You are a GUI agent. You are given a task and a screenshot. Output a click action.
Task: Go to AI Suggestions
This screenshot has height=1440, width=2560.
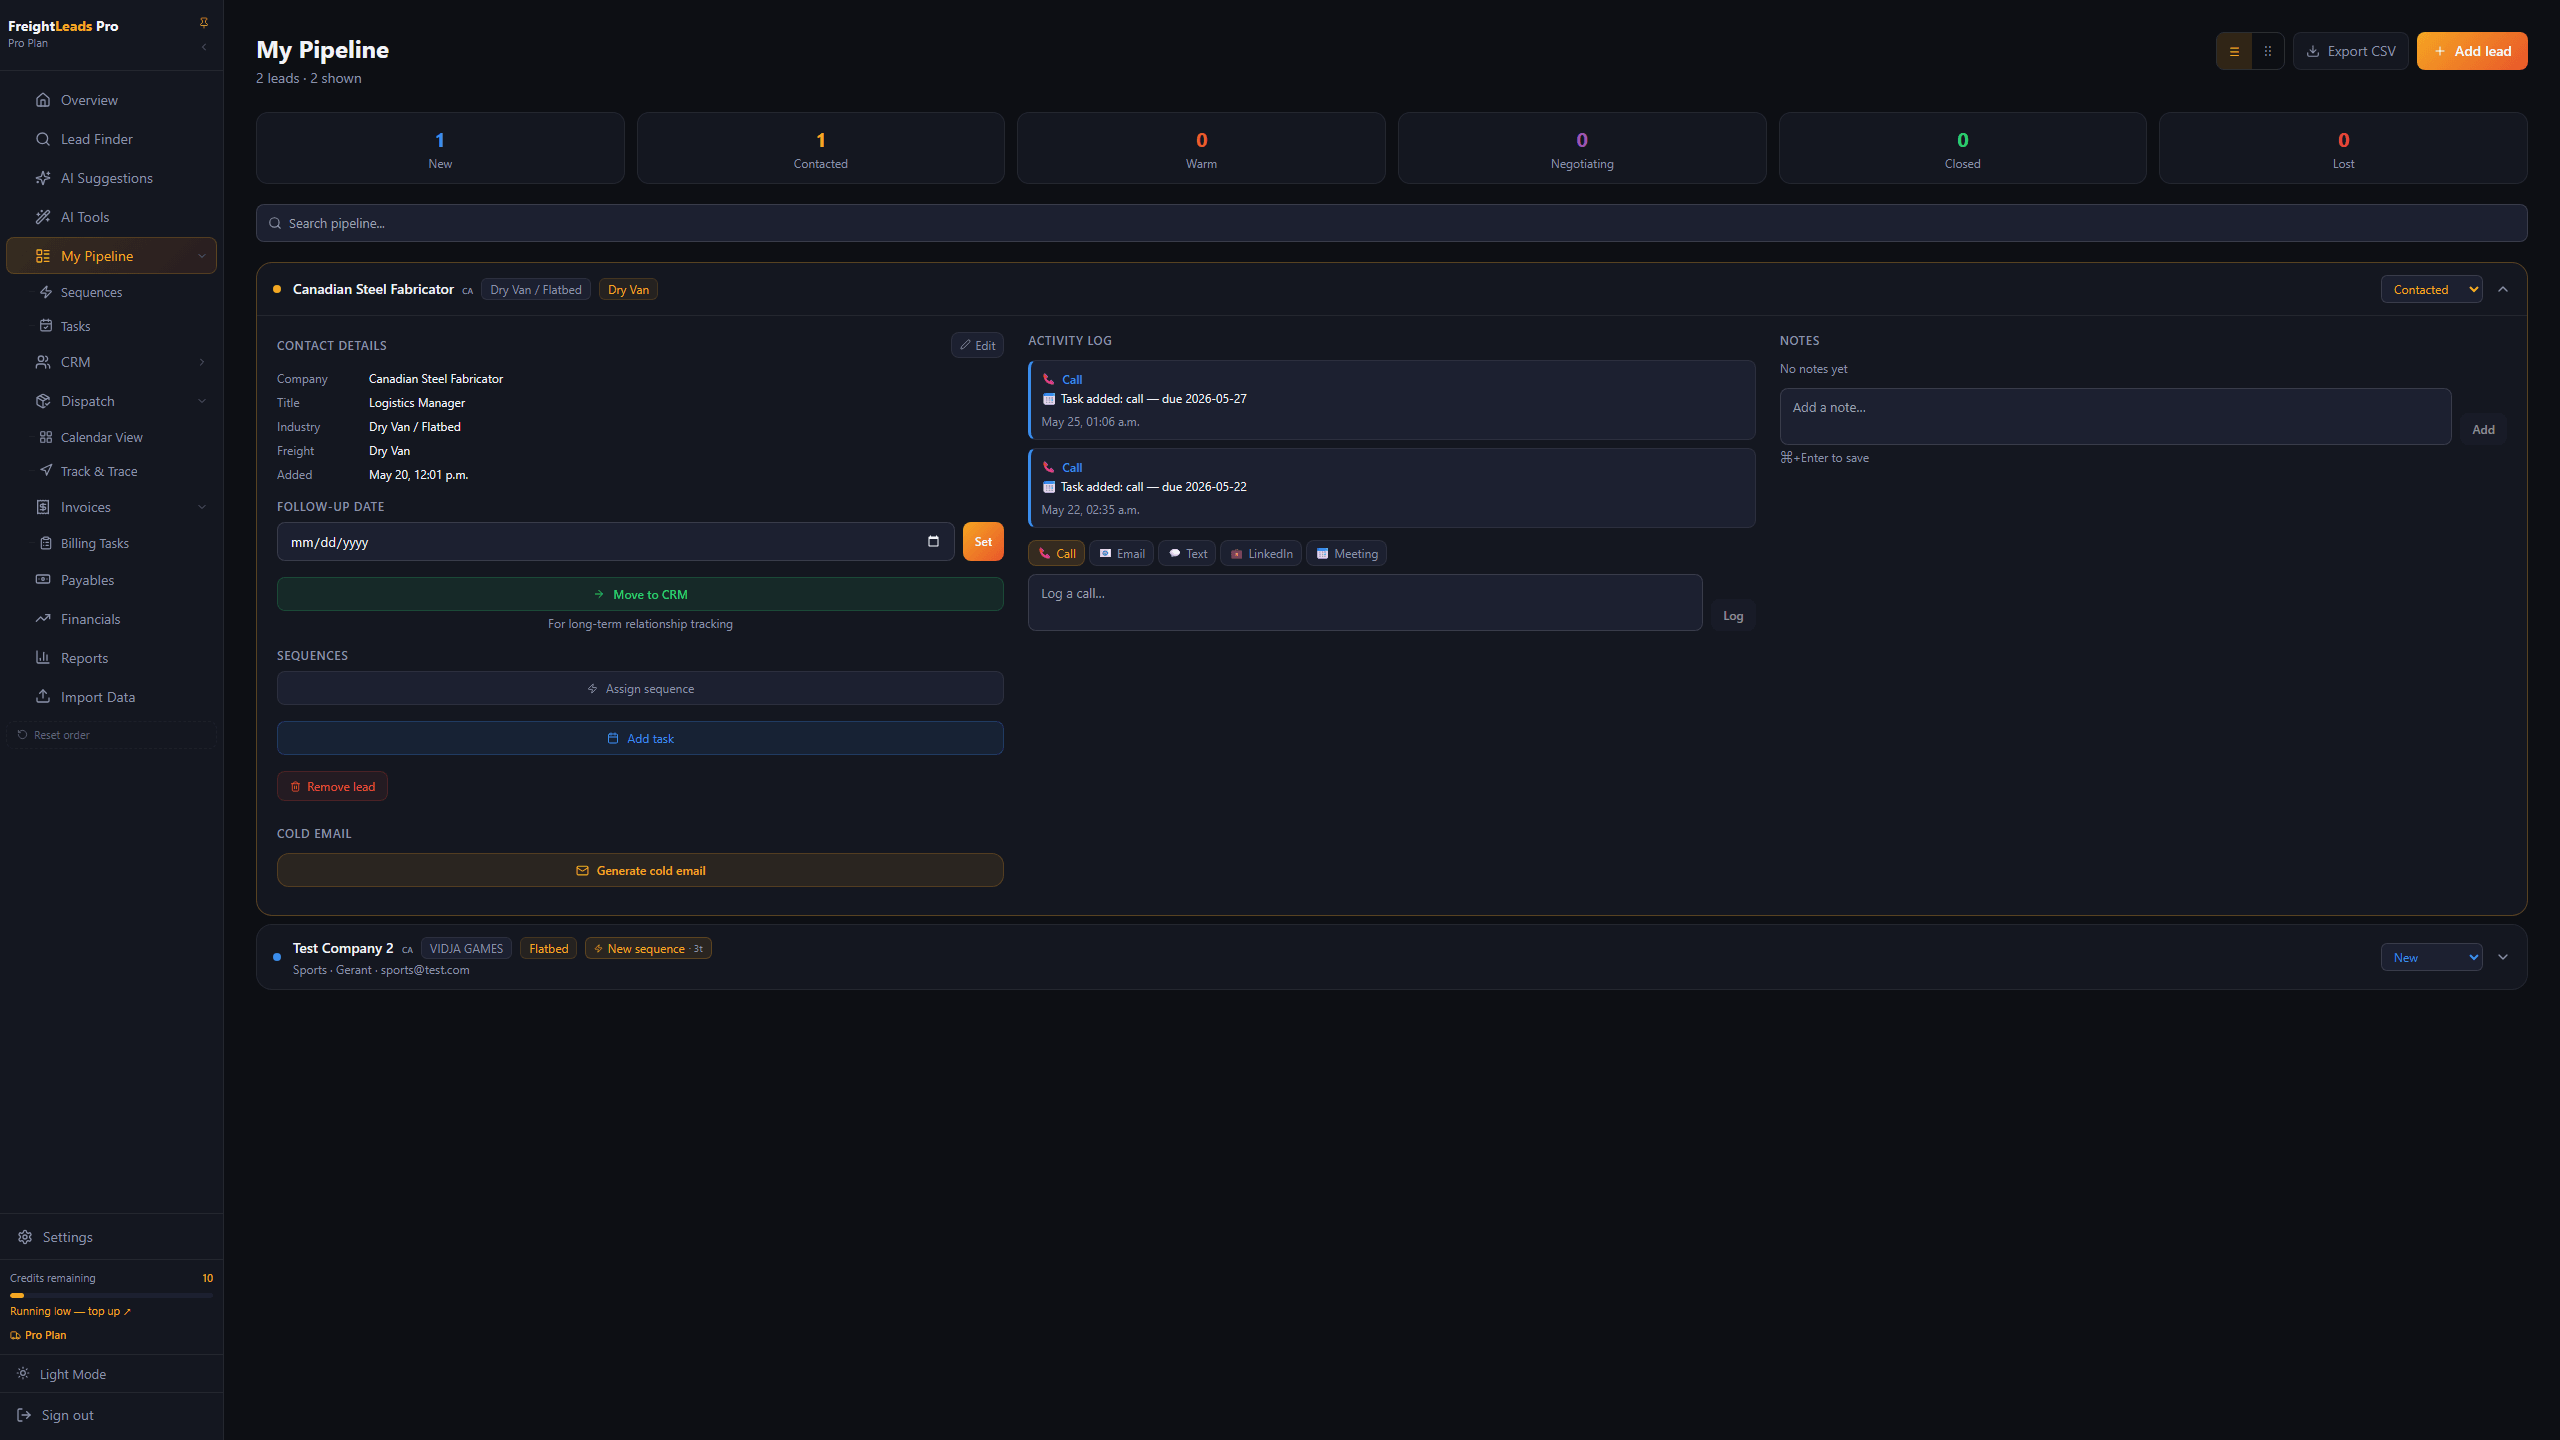tap(111, 178)
